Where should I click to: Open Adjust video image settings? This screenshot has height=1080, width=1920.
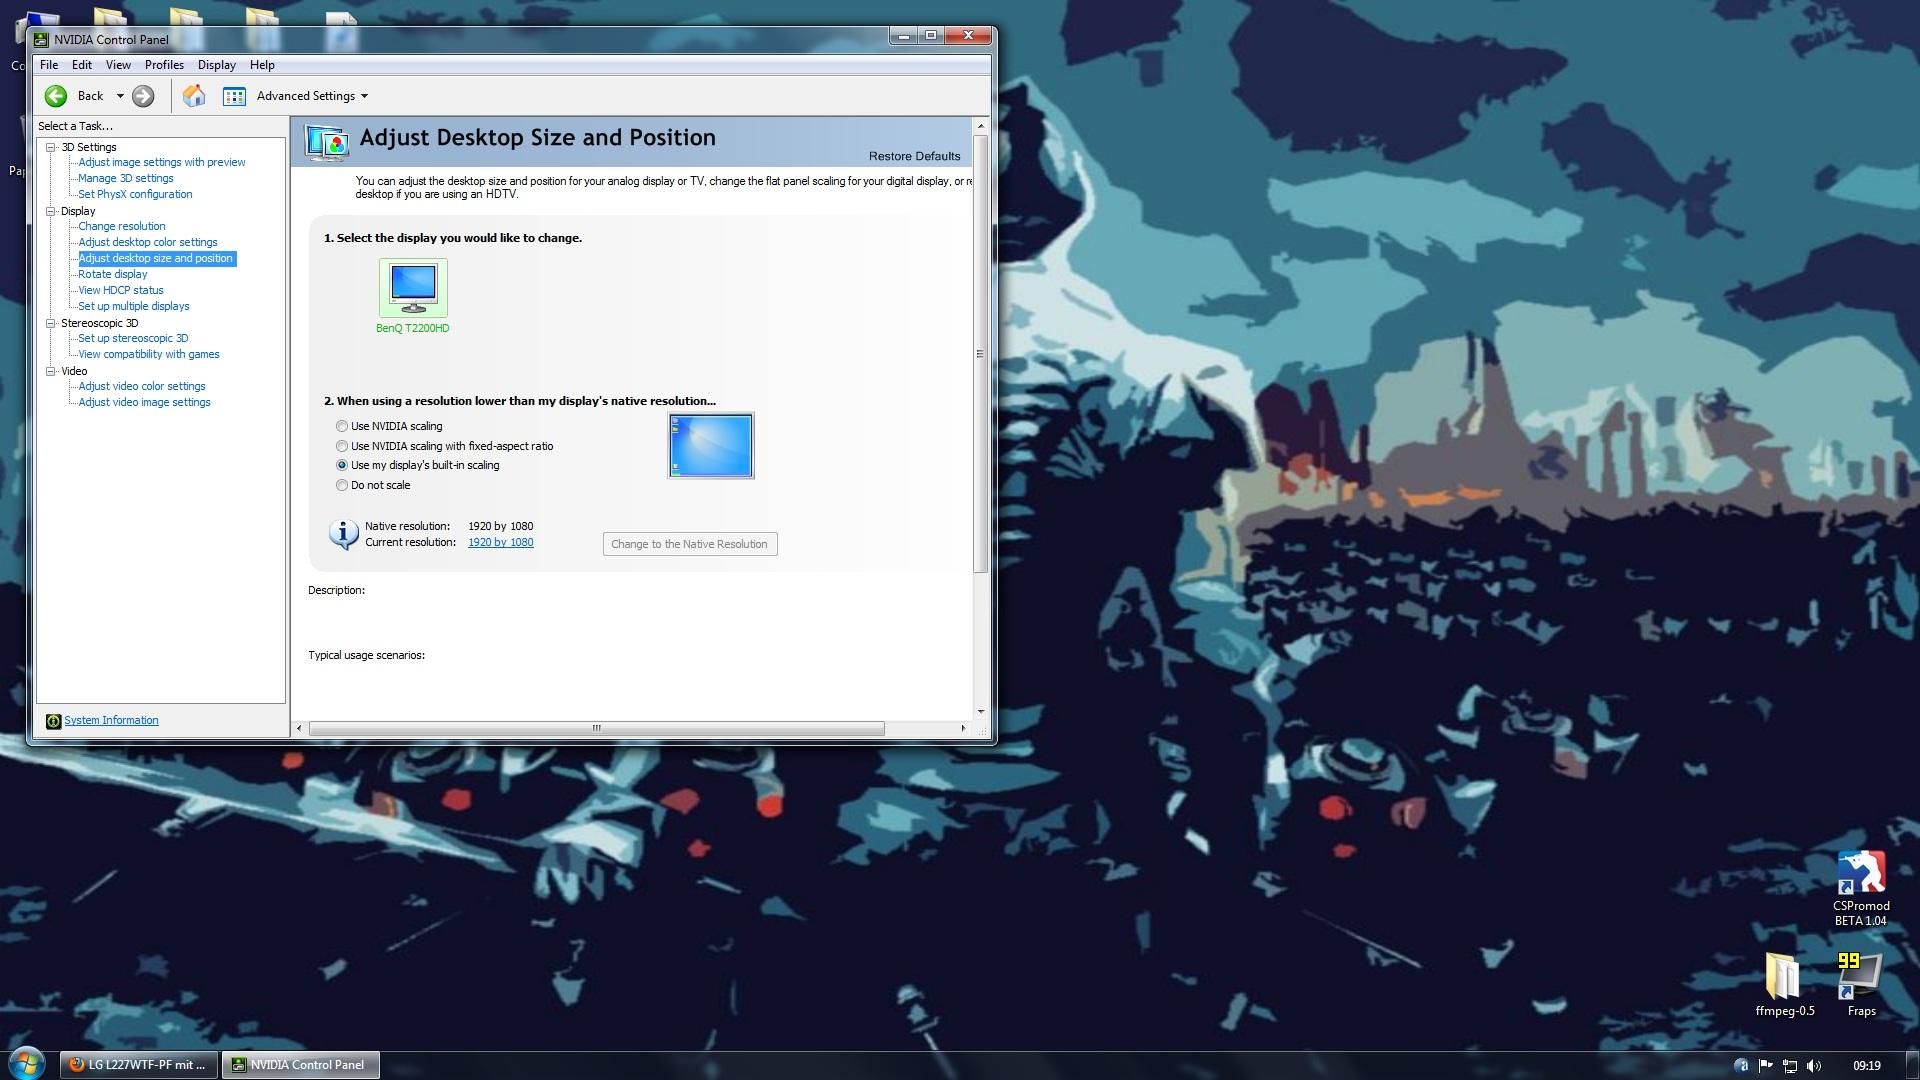tap(145, 403)
